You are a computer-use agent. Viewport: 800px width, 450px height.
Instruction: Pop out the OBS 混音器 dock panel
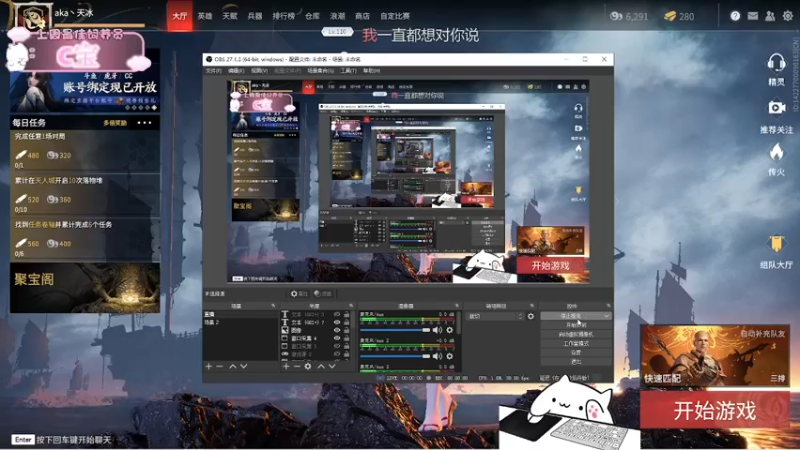coord(456,306)
